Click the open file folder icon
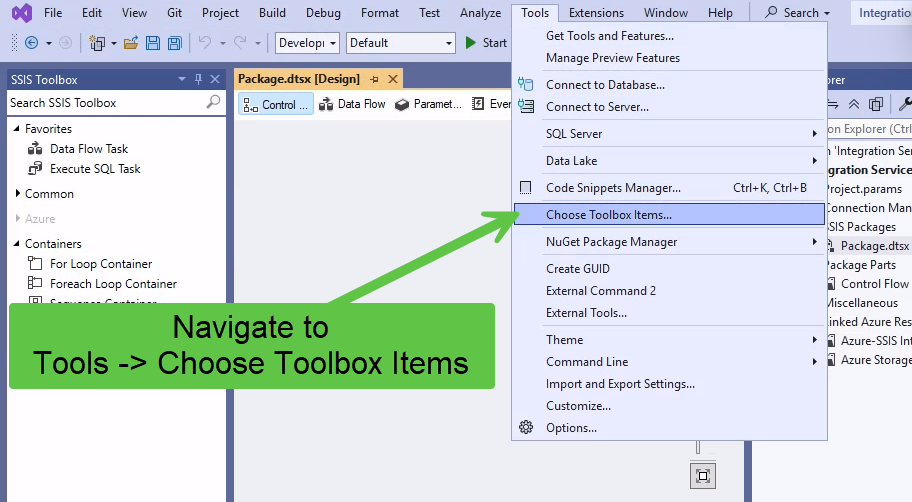The height and width of the screenshot is (502, 912). click(131, 42)
